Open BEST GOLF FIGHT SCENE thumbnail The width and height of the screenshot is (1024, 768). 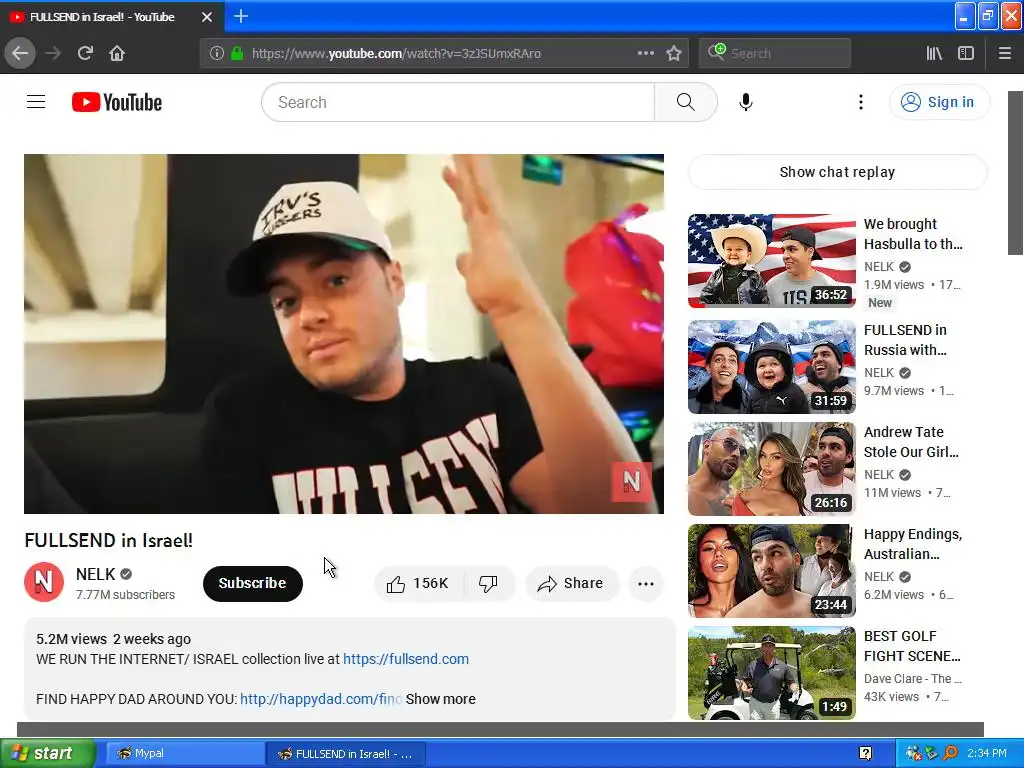pos(771,673)
